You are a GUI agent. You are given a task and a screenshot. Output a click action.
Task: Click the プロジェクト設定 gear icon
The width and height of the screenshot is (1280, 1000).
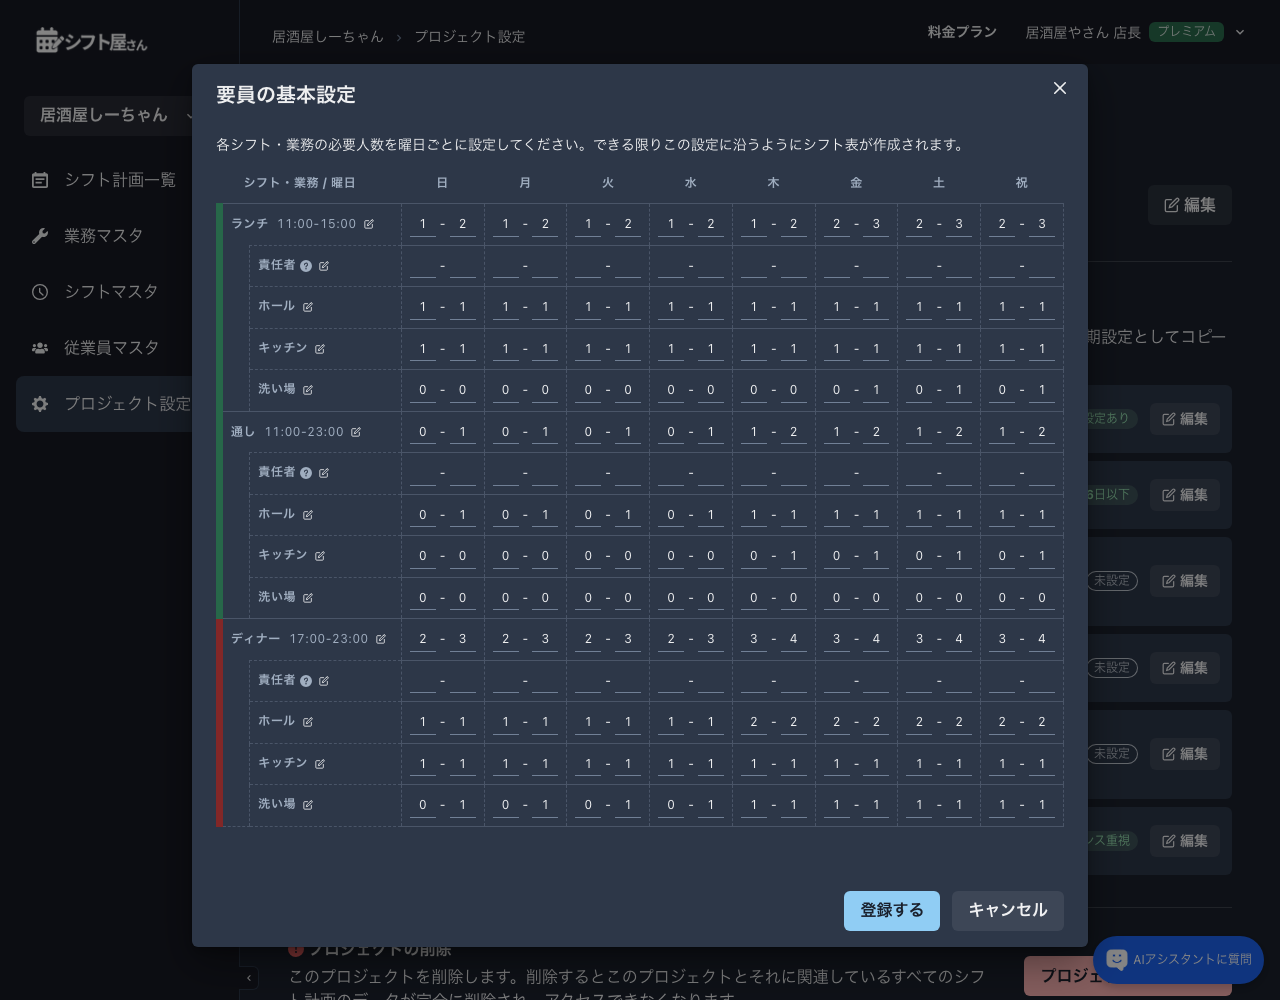[40, 404]
